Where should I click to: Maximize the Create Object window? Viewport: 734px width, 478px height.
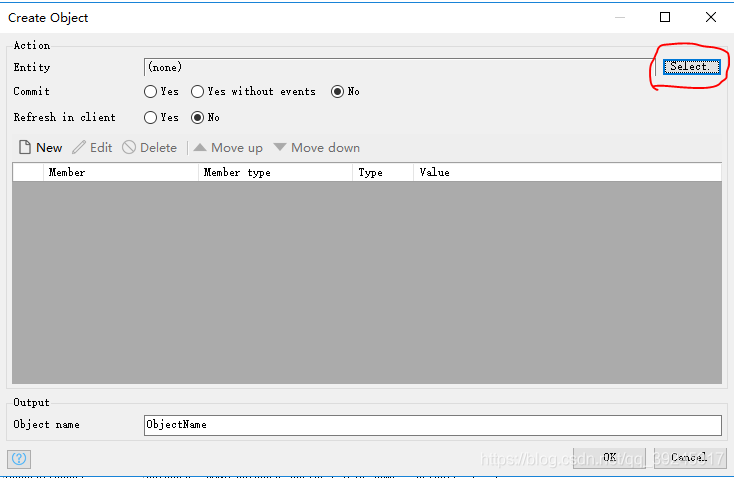[x=665, y=17]
